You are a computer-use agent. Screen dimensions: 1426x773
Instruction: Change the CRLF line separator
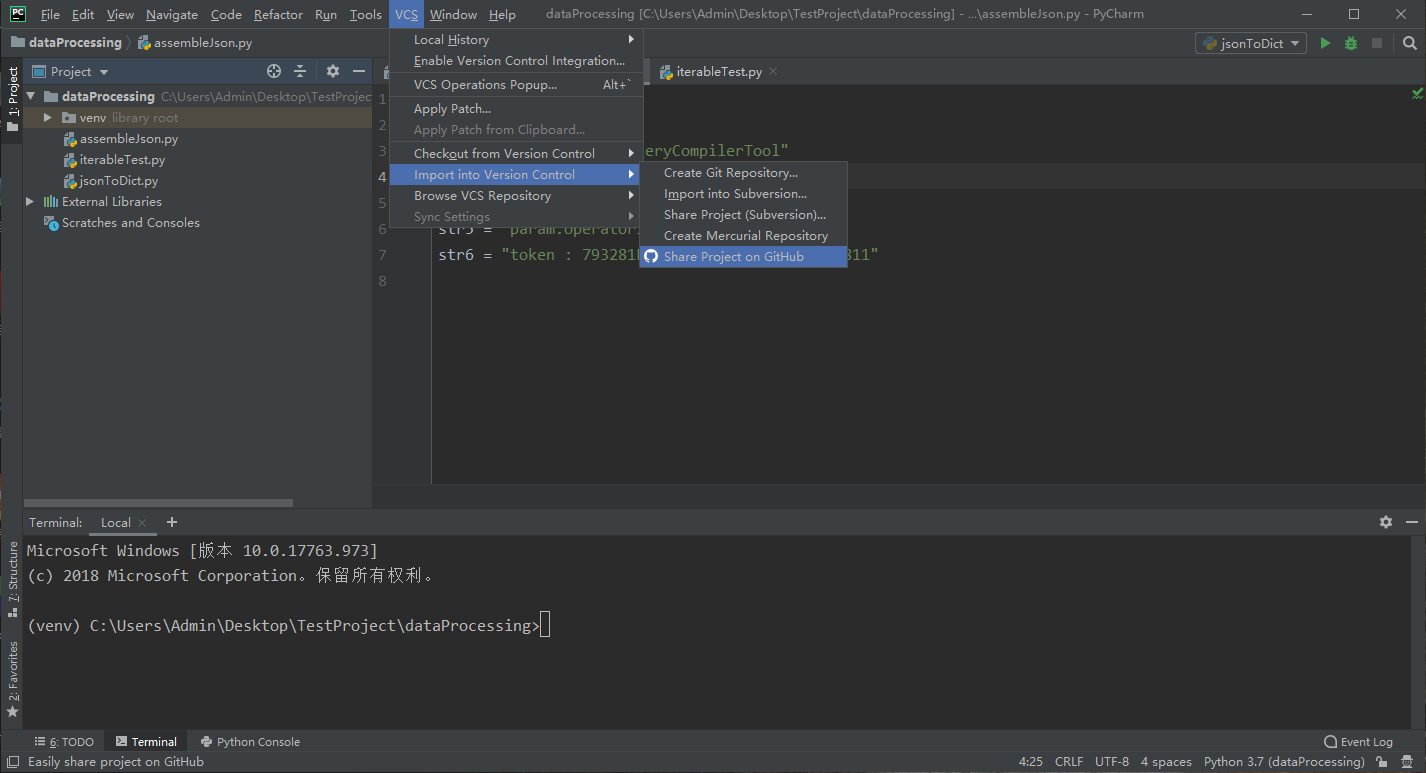(1069, 762)
